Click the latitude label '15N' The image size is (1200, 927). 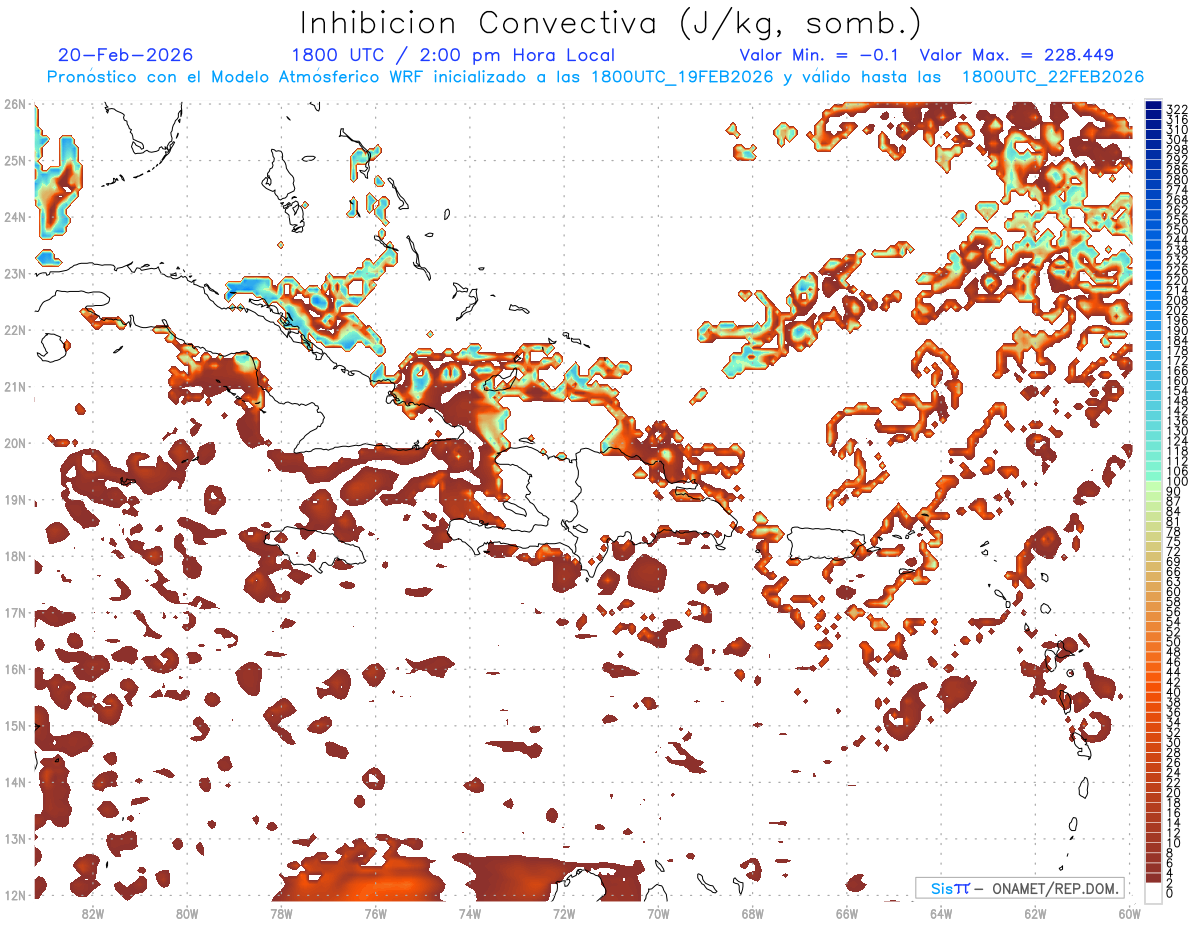point(15,725)
